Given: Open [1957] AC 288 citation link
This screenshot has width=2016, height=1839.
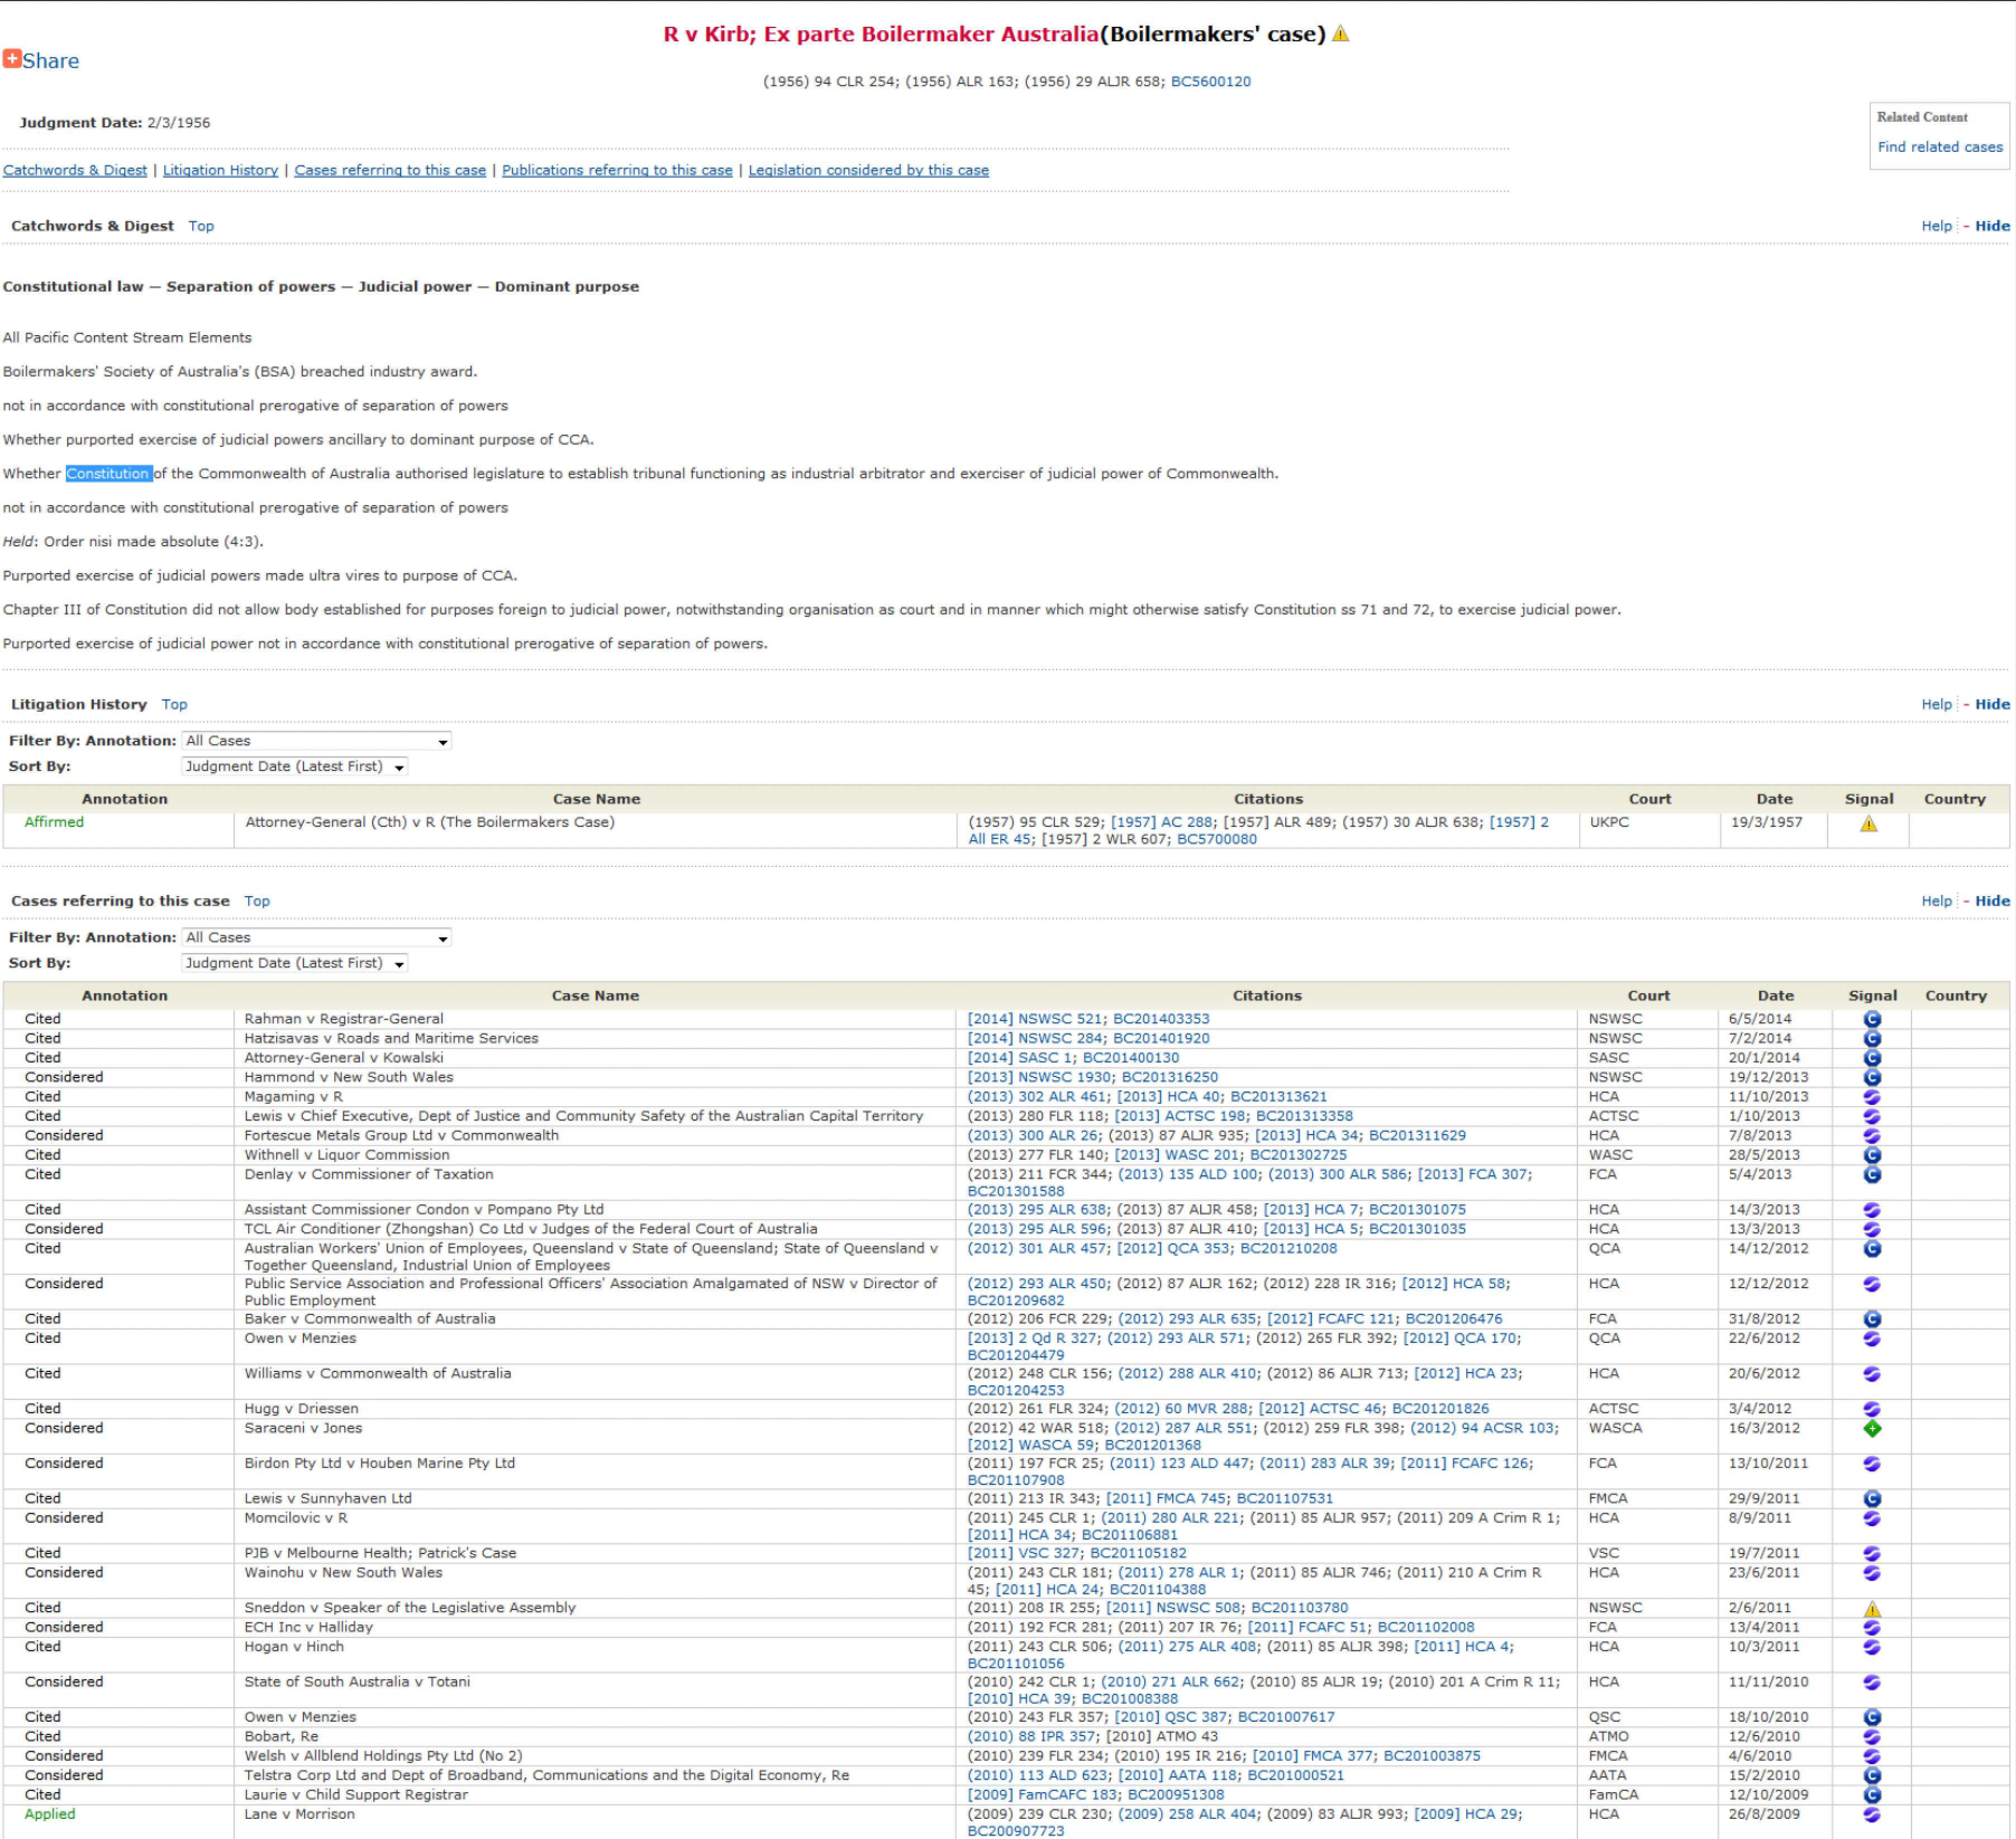Looking at the screenshot, I should (1160, 823).
